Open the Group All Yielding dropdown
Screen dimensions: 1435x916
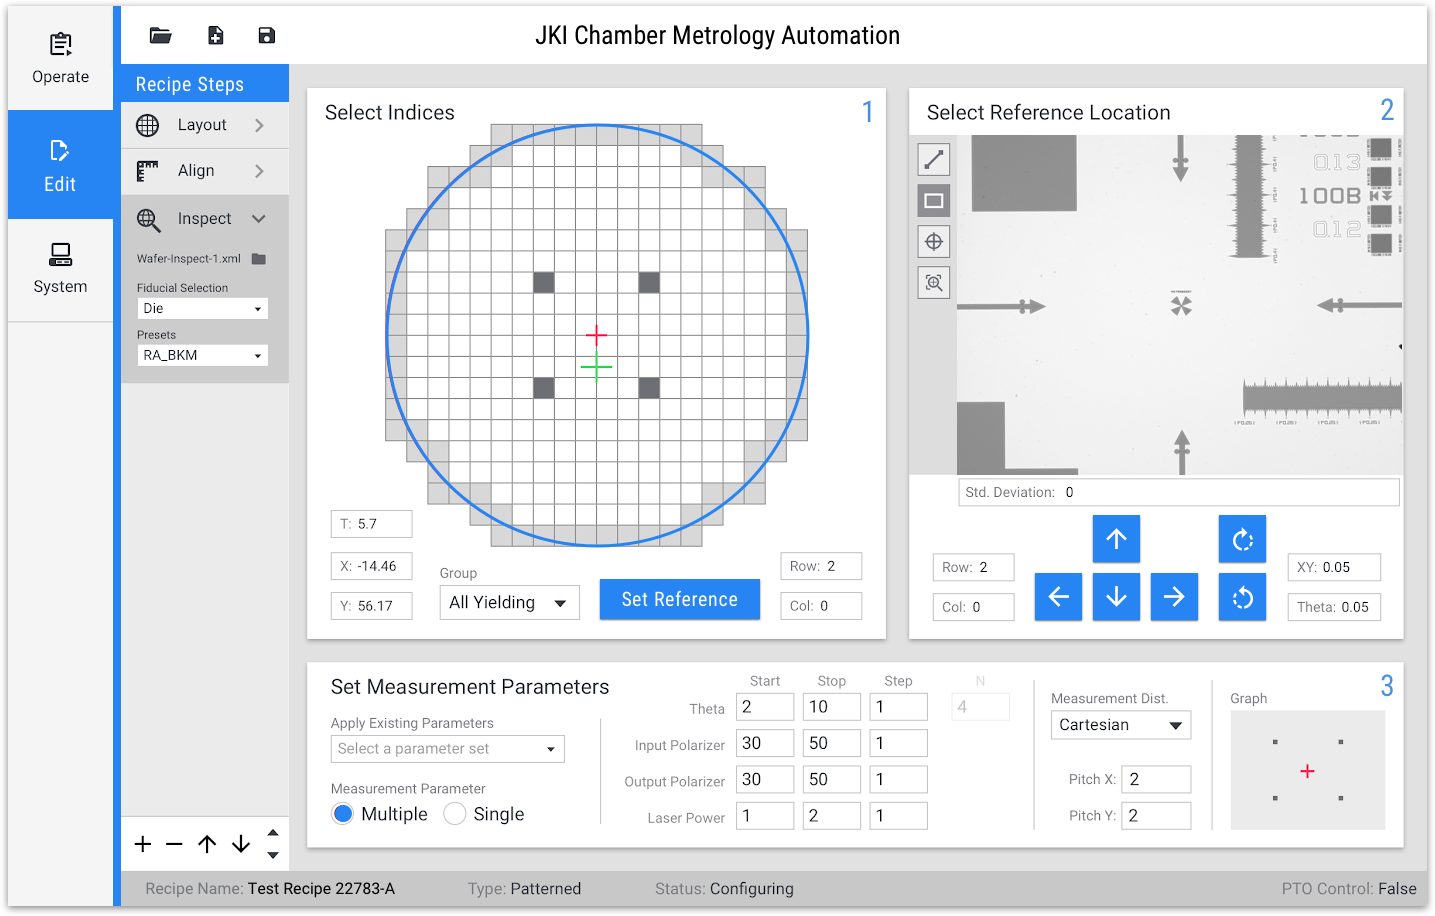509,603
